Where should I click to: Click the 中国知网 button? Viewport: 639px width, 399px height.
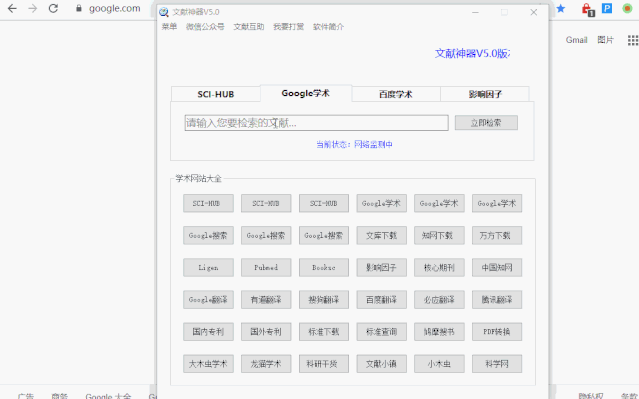pos(497,268)
